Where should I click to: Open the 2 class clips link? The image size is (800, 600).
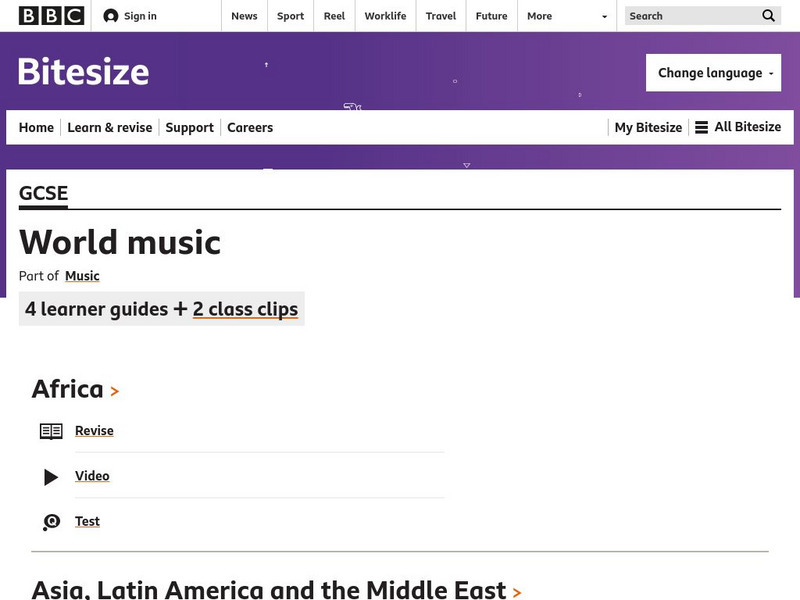[245, 309]
